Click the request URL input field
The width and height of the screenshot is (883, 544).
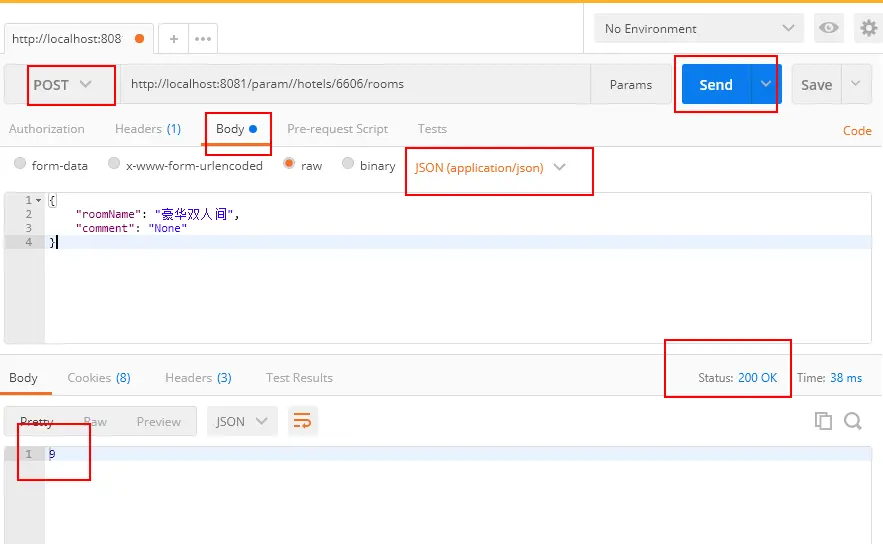click(356, 84)
